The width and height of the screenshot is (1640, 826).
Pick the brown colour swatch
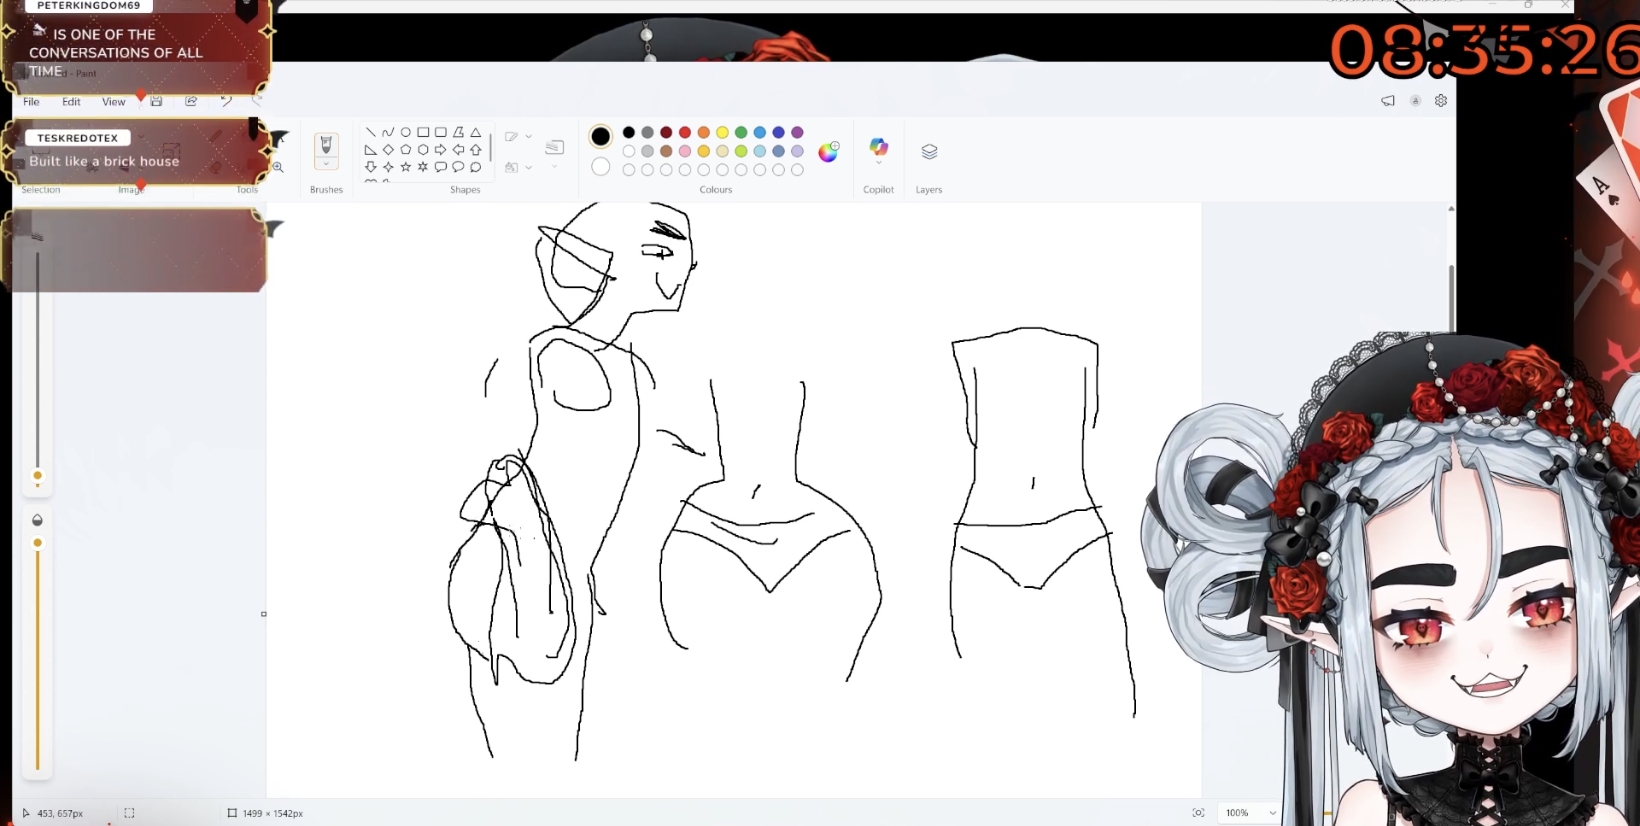click(666, 151)
